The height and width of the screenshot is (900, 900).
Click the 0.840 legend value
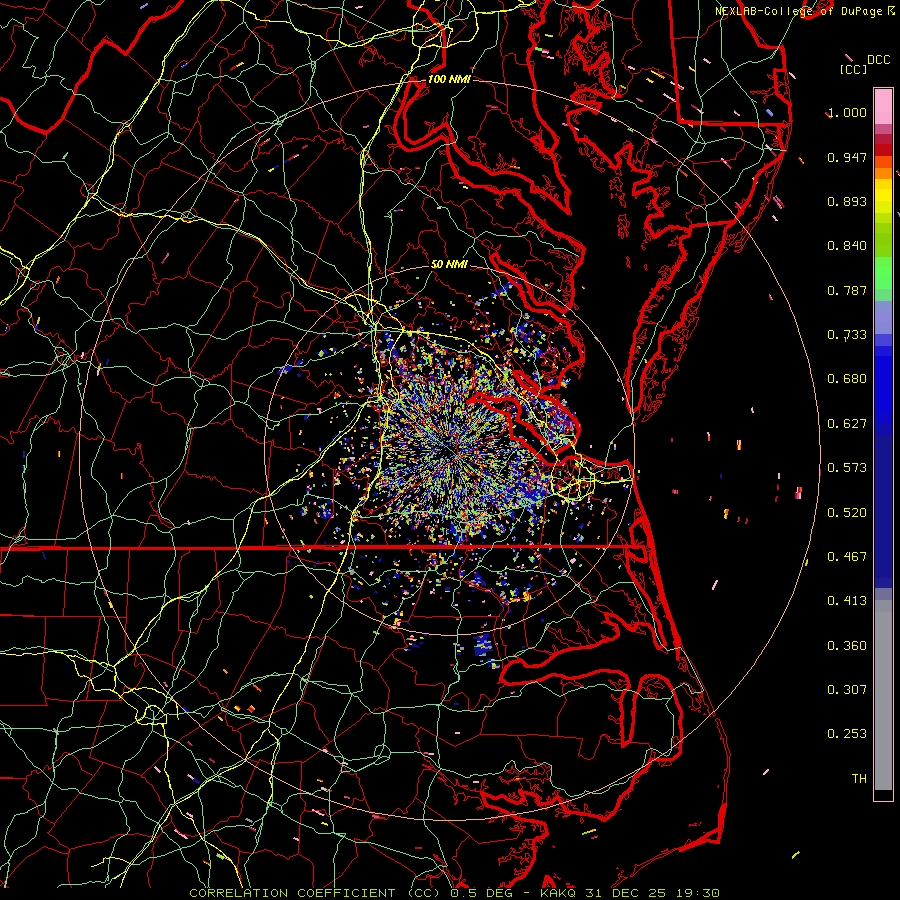click(847, 246)
